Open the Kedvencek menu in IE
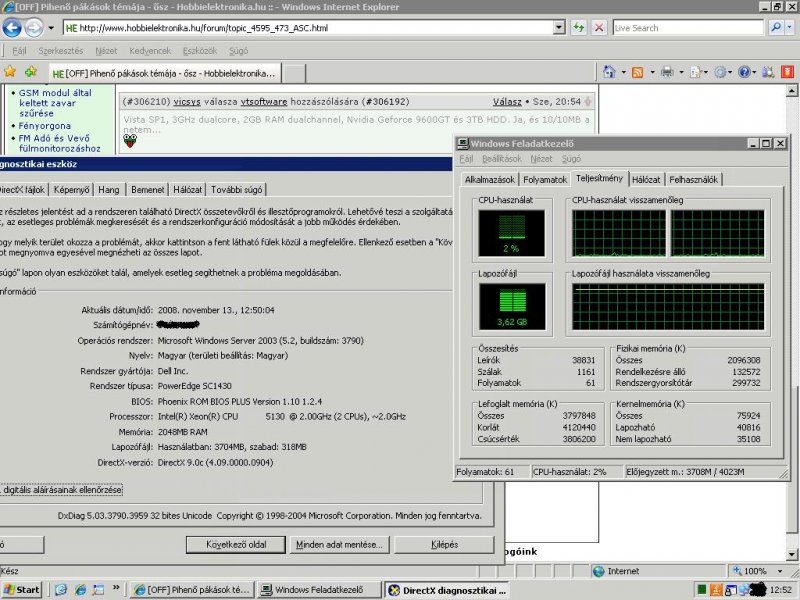This screenshot has width=800, height=600. click(150, 51)
